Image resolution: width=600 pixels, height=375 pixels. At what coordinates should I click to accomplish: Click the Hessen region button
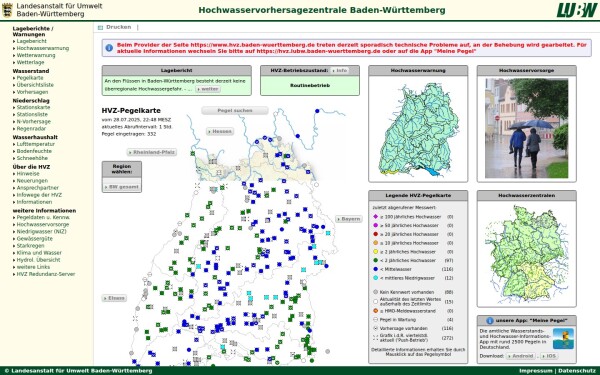[x=220, y=132]
